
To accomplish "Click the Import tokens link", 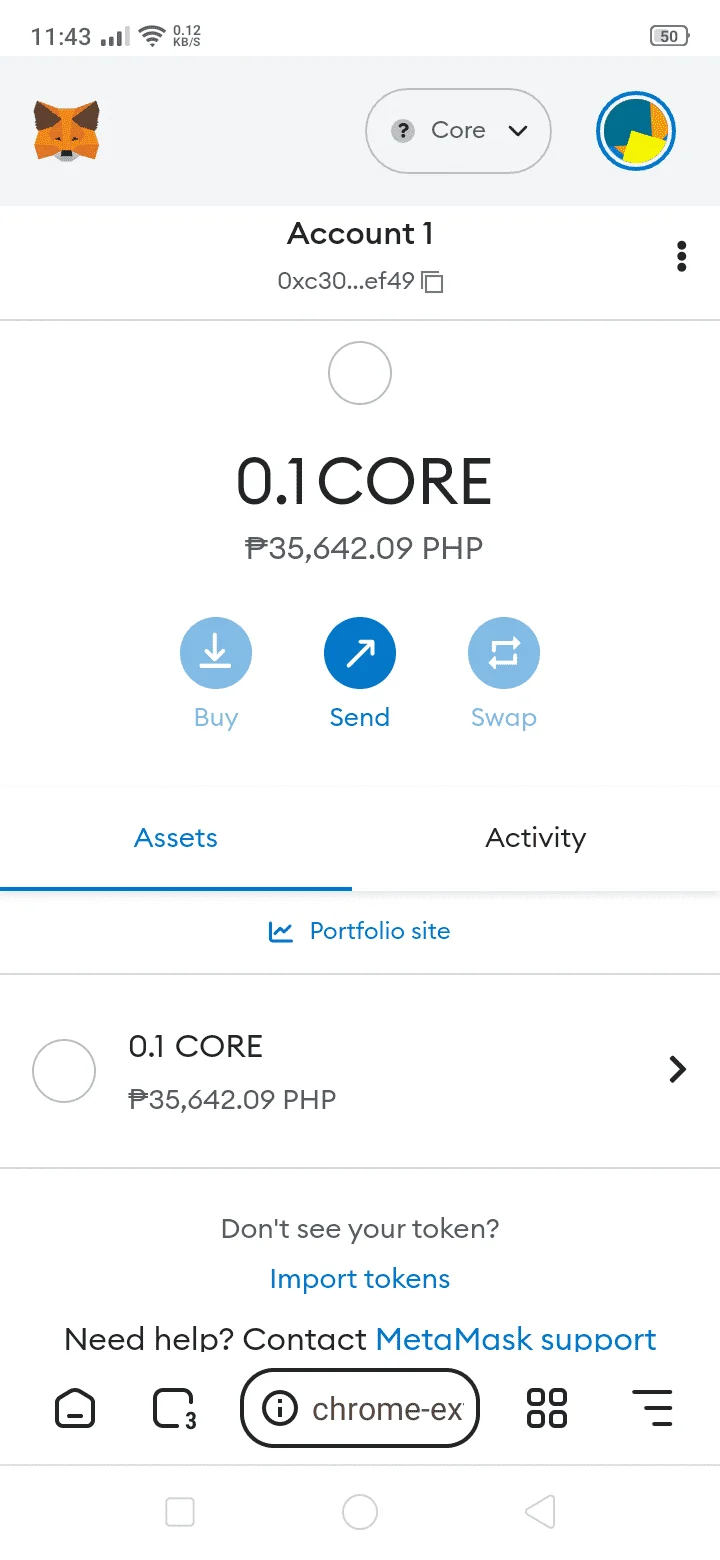I will tap(360, 1279).
